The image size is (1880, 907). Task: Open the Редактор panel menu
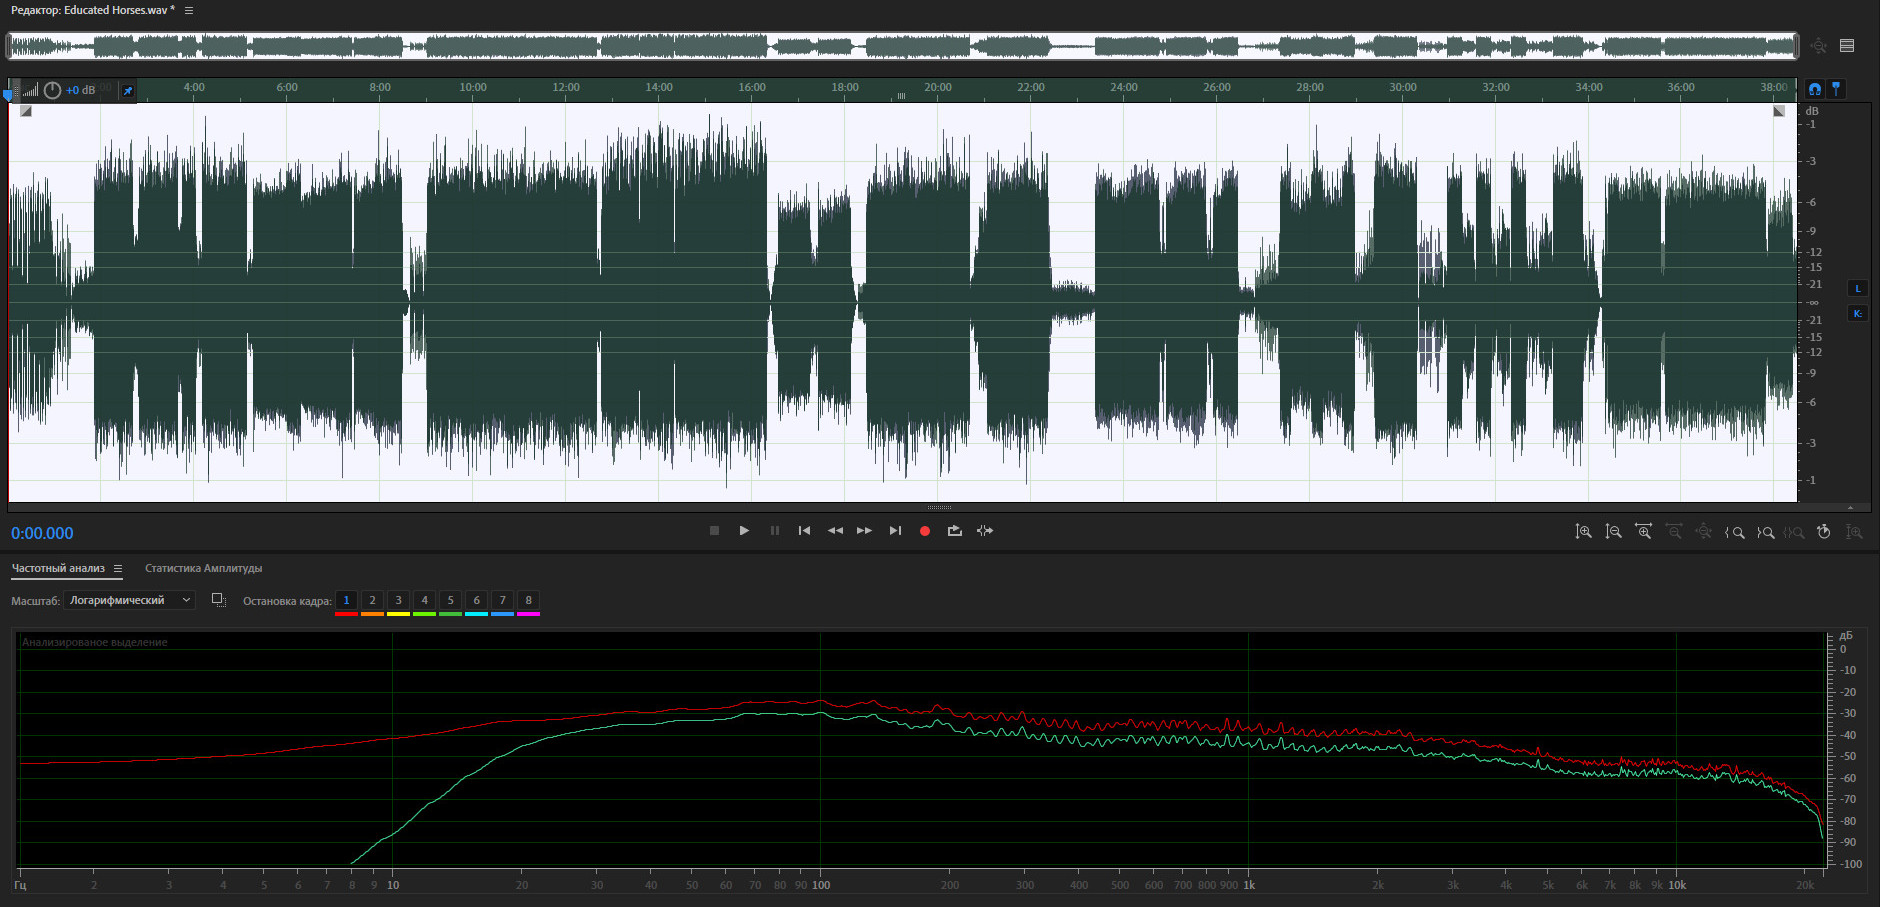point(189,10)
